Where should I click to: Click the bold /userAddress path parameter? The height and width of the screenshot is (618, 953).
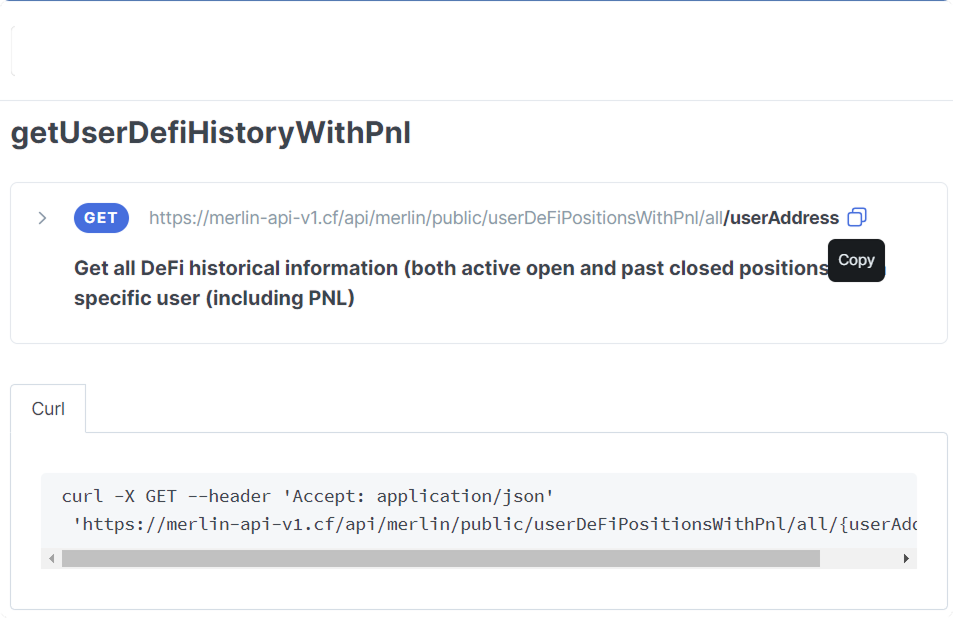[782, 218]
